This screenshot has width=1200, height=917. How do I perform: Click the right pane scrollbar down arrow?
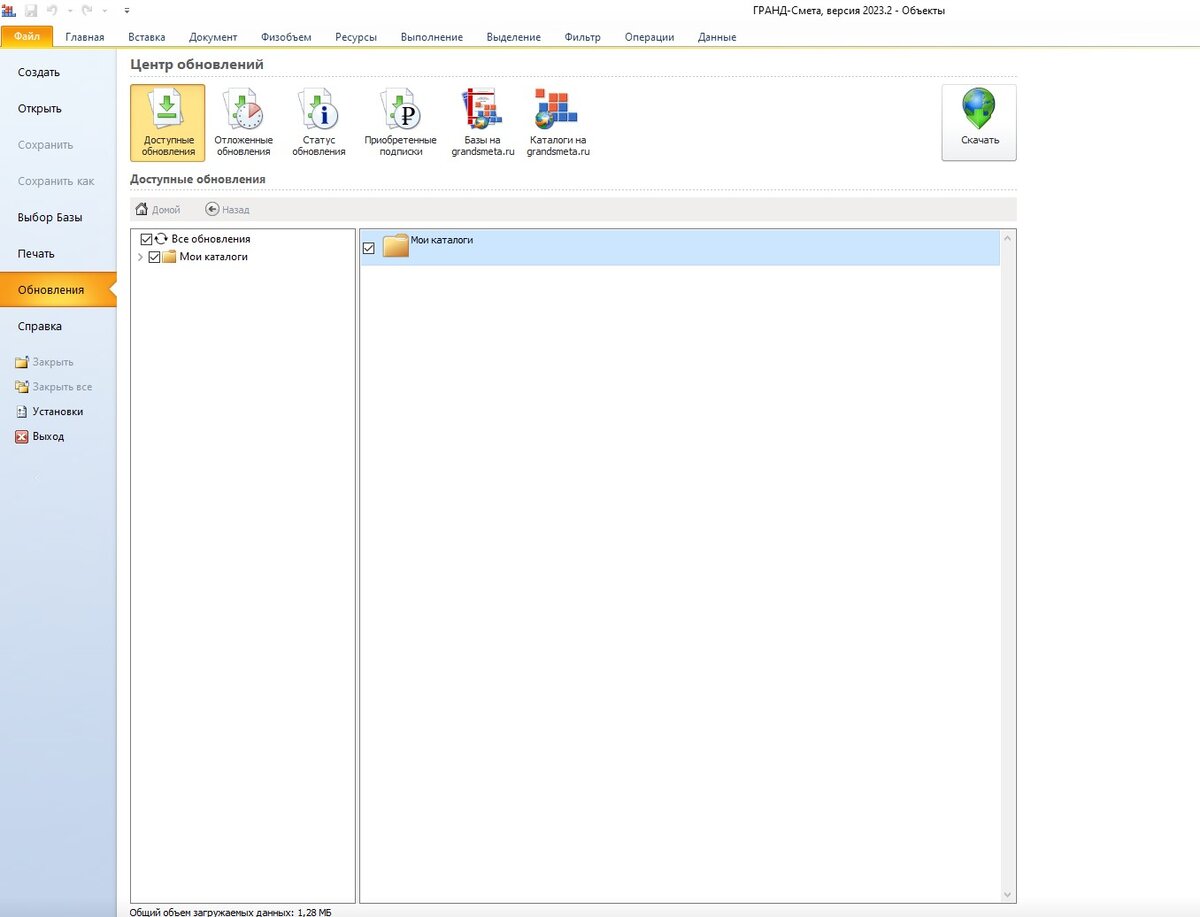pos(1008,895)
